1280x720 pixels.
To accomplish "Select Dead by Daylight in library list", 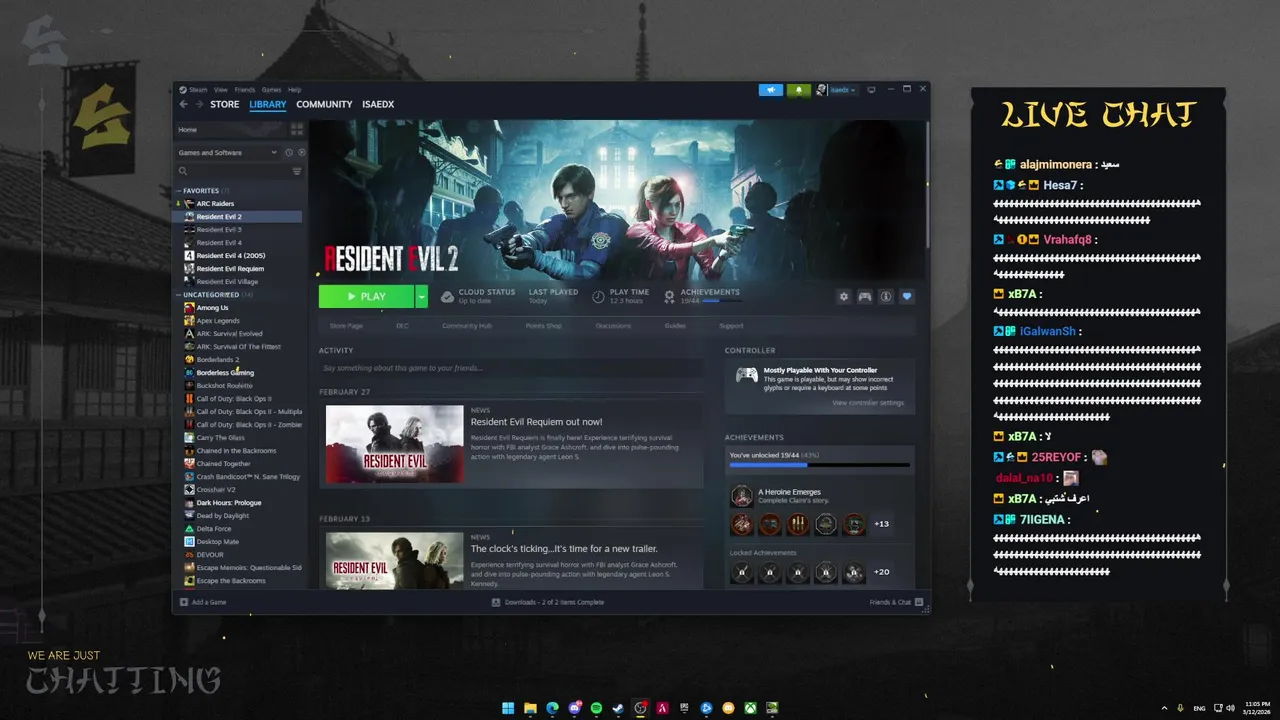I will pyautogui.click(x=222, y=516).
